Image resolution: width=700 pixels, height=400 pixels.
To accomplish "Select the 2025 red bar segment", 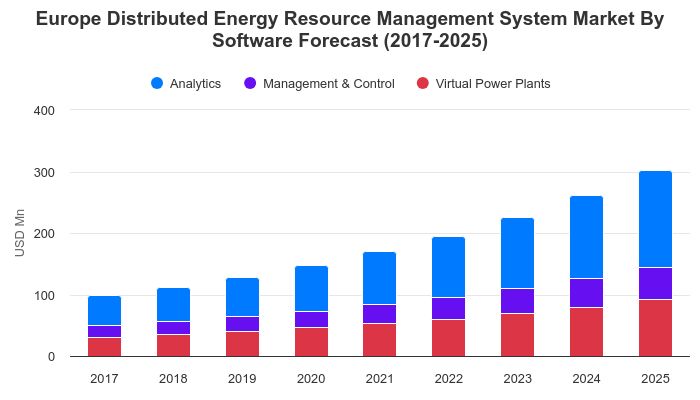I will click(655, 328).
